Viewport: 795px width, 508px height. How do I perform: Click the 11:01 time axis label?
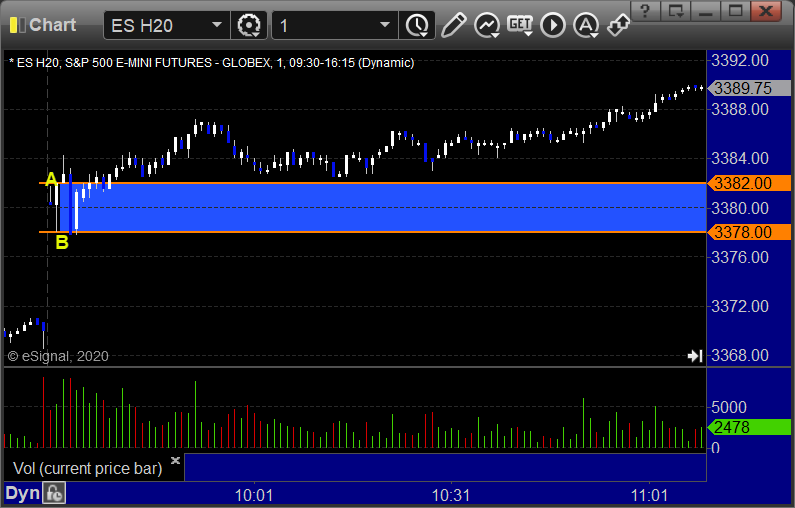point(649,495)
